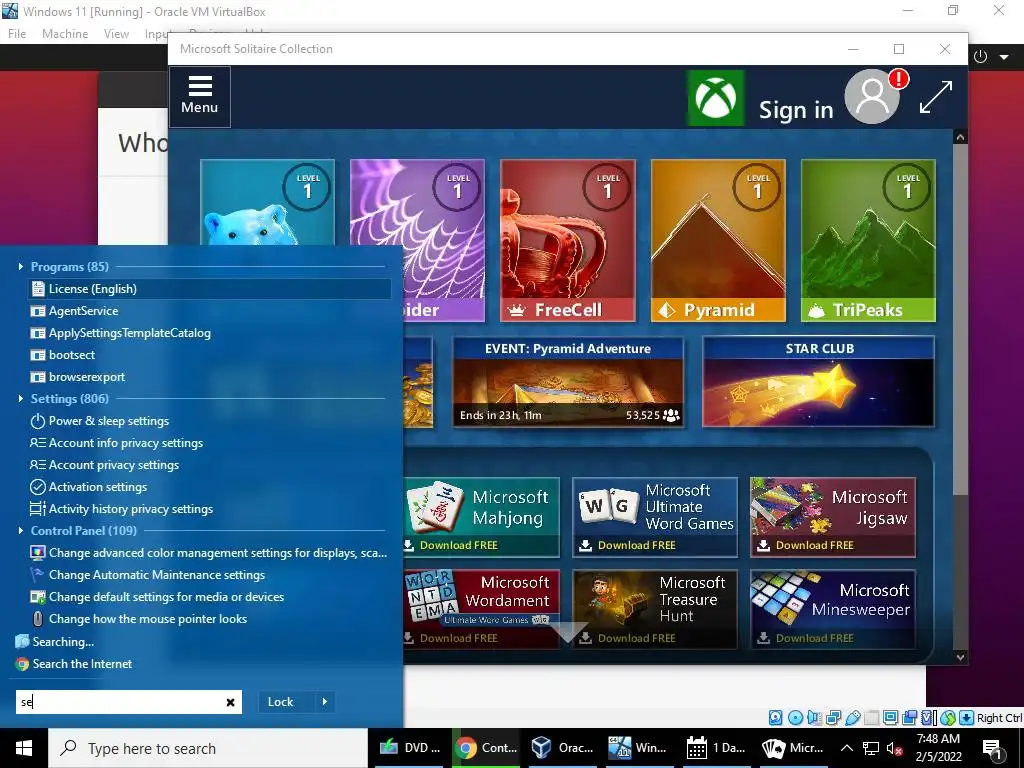
Task: Open the calendar 1 Da... taskbar item
Action: pos(715,748)
